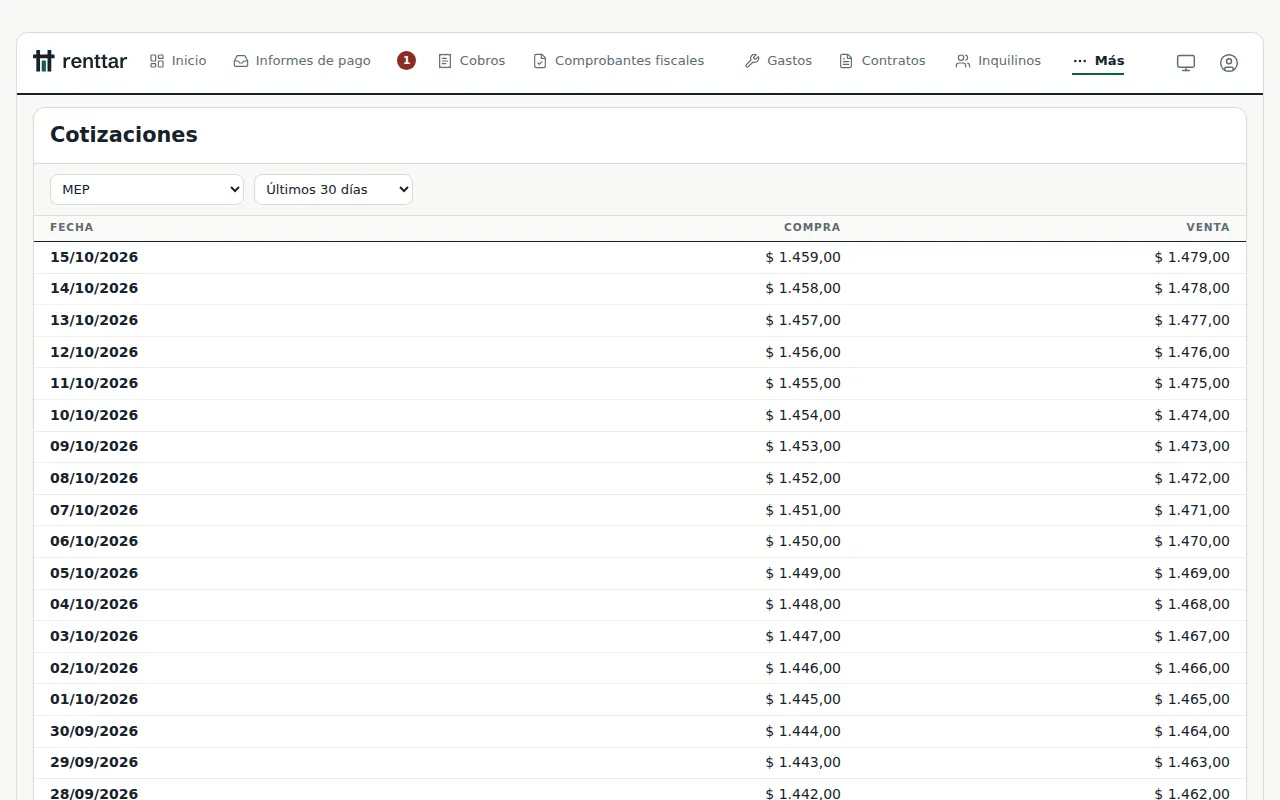Click the Cobros document icon

445,61
